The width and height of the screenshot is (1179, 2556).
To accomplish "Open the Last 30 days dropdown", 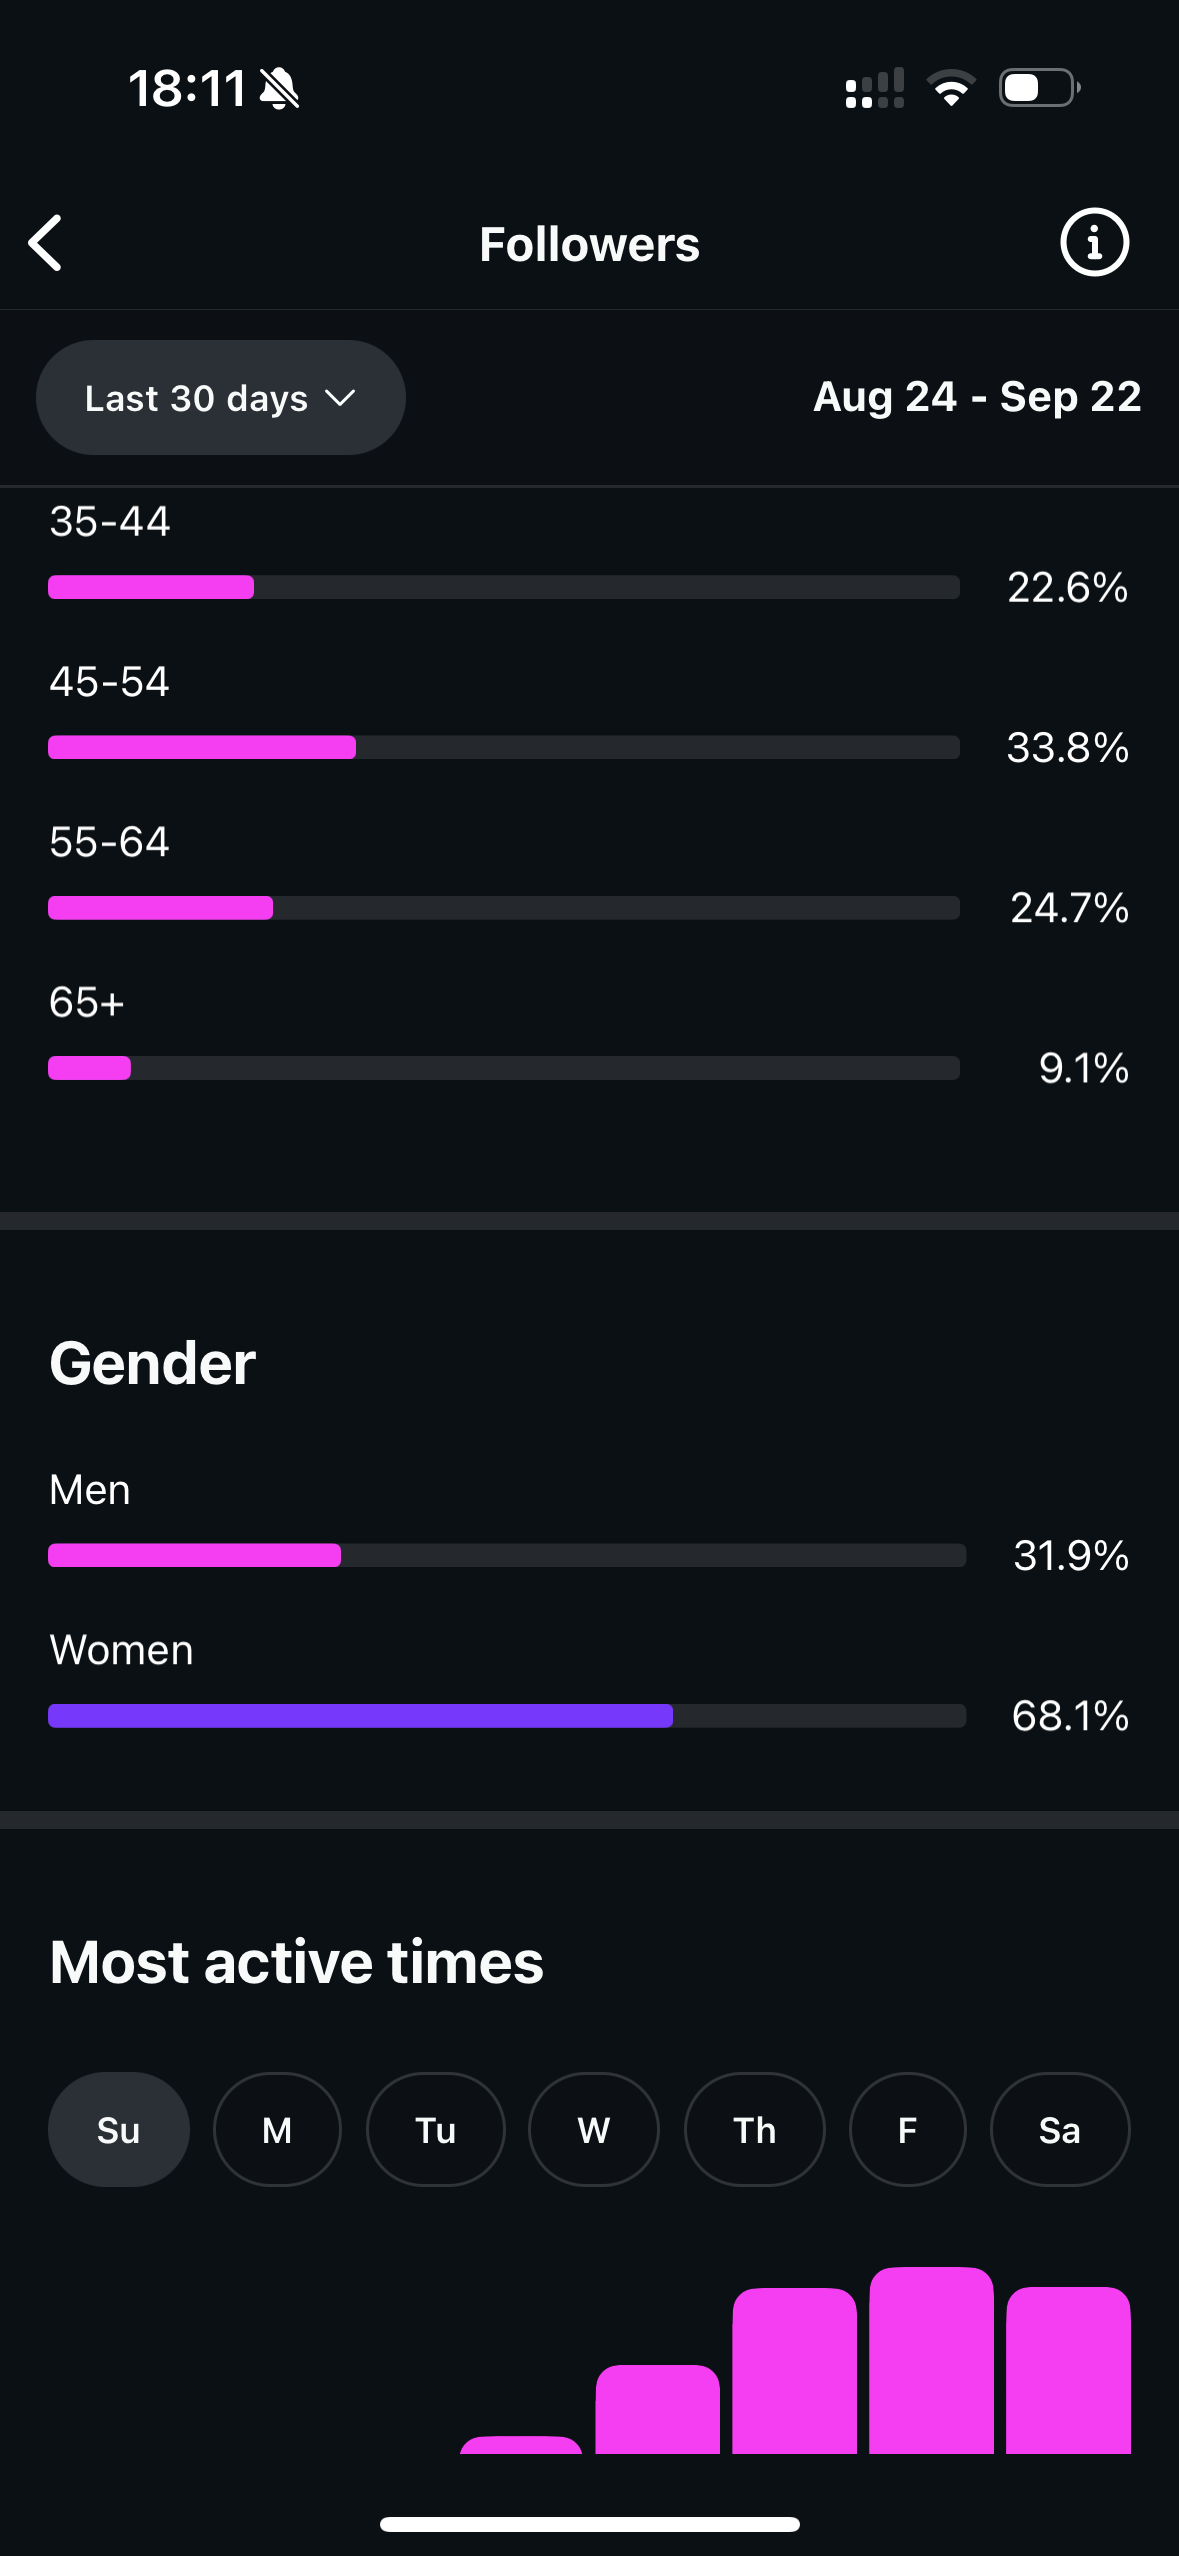I will click(220, 398).
